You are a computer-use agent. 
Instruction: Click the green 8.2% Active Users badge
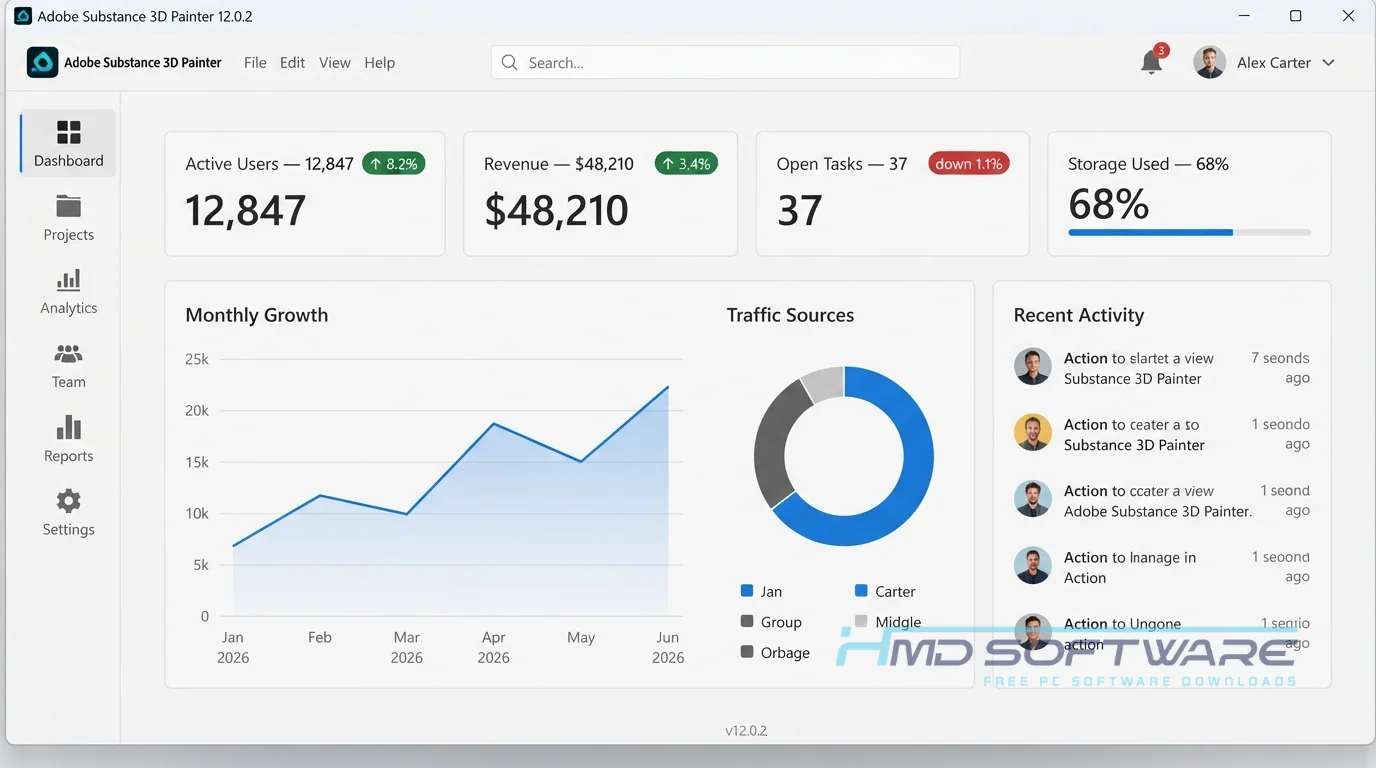pos(394,163)
